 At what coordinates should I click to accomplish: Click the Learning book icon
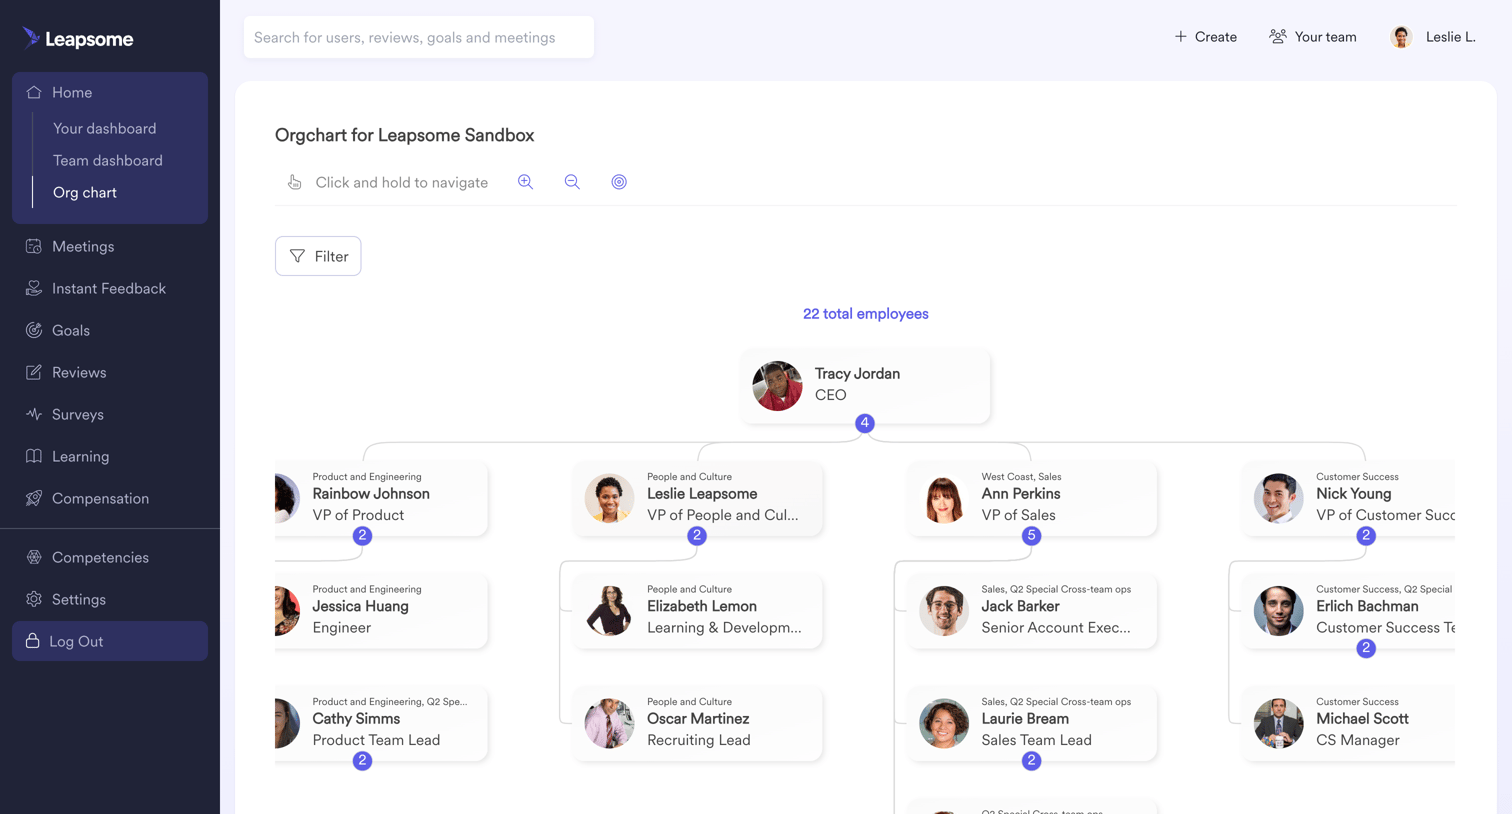34,456
